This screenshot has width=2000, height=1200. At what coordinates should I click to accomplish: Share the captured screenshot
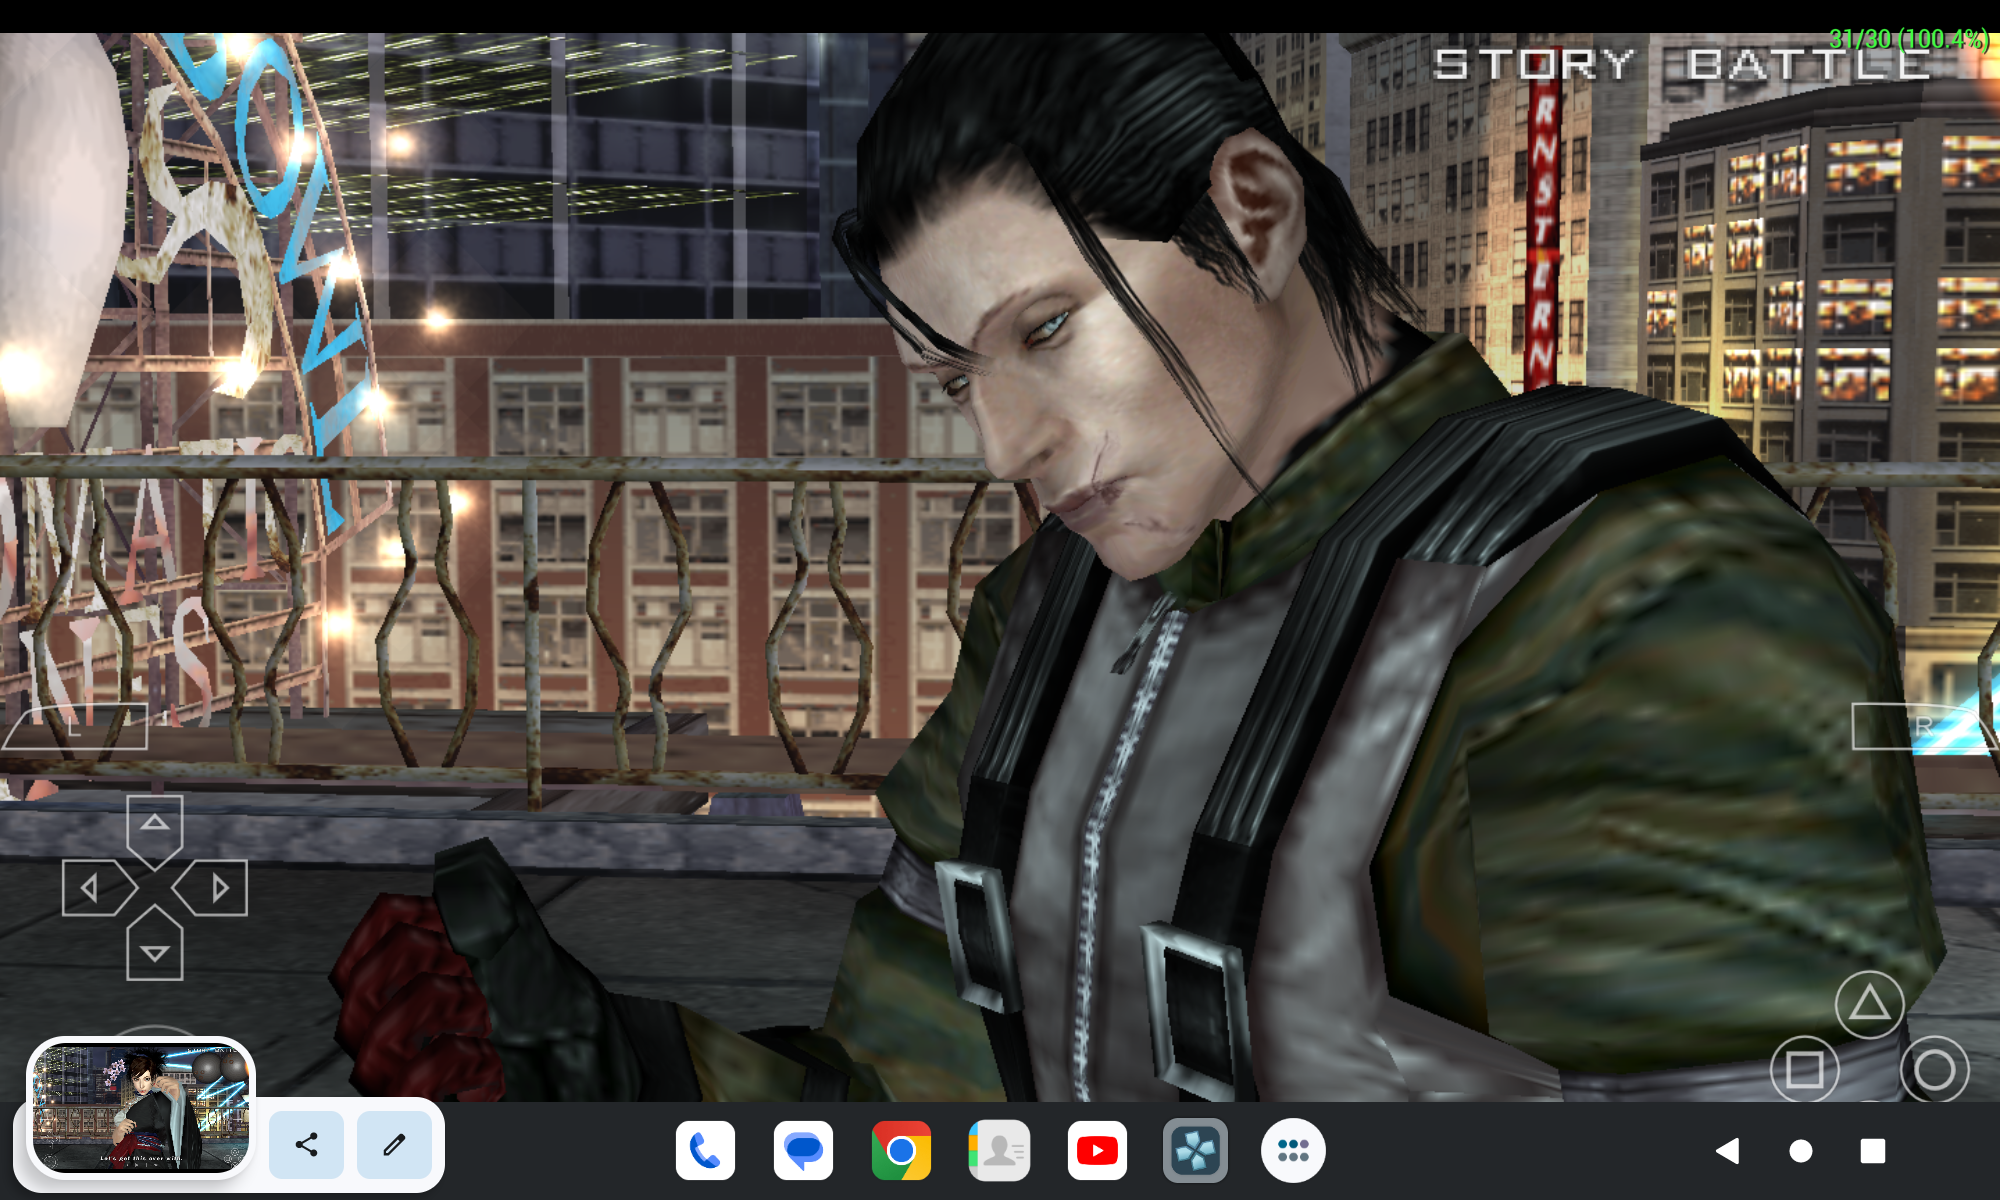coord(306,1144)
